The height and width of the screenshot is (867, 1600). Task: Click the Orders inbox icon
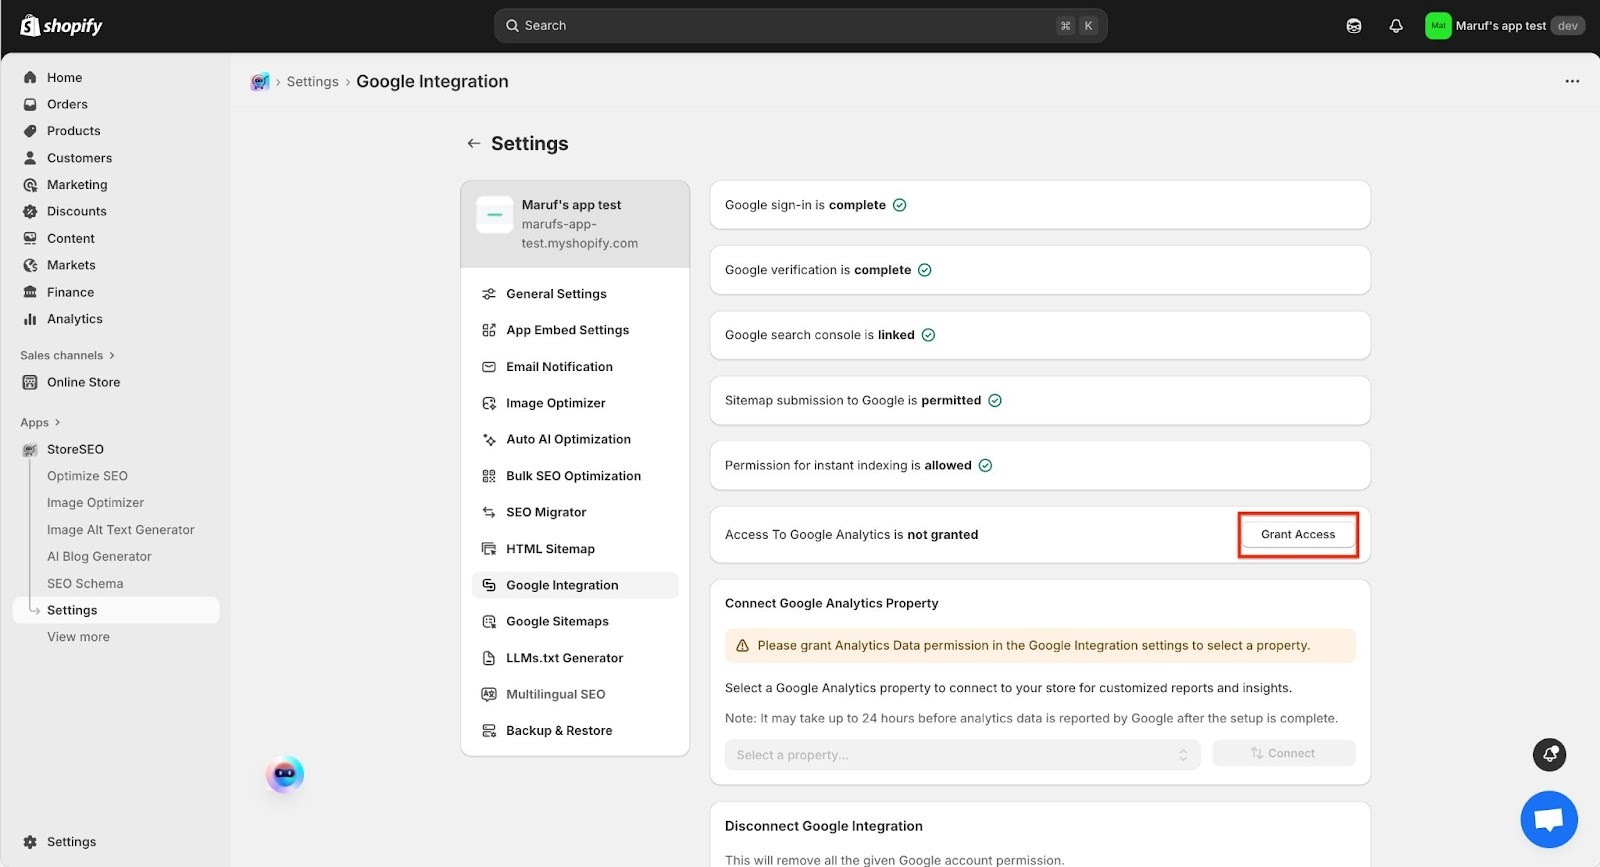pos(30,104)
